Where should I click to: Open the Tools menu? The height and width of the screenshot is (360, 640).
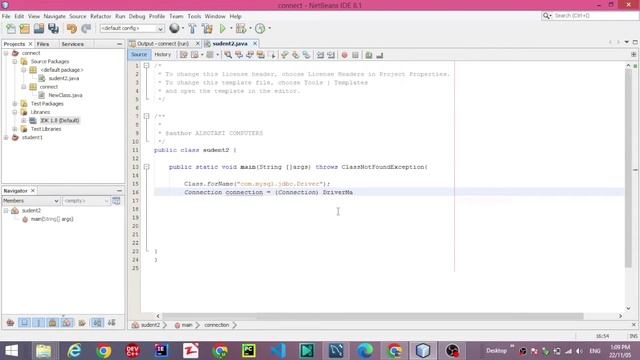tap(194, 16)
